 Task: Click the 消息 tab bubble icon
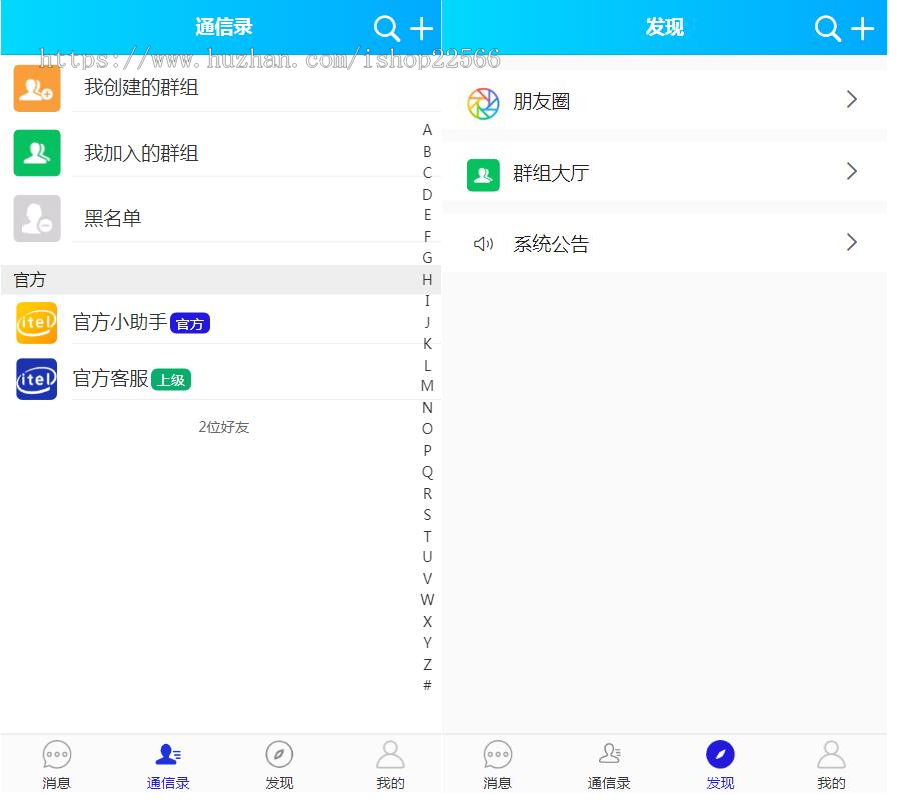(x=57, y=755)
